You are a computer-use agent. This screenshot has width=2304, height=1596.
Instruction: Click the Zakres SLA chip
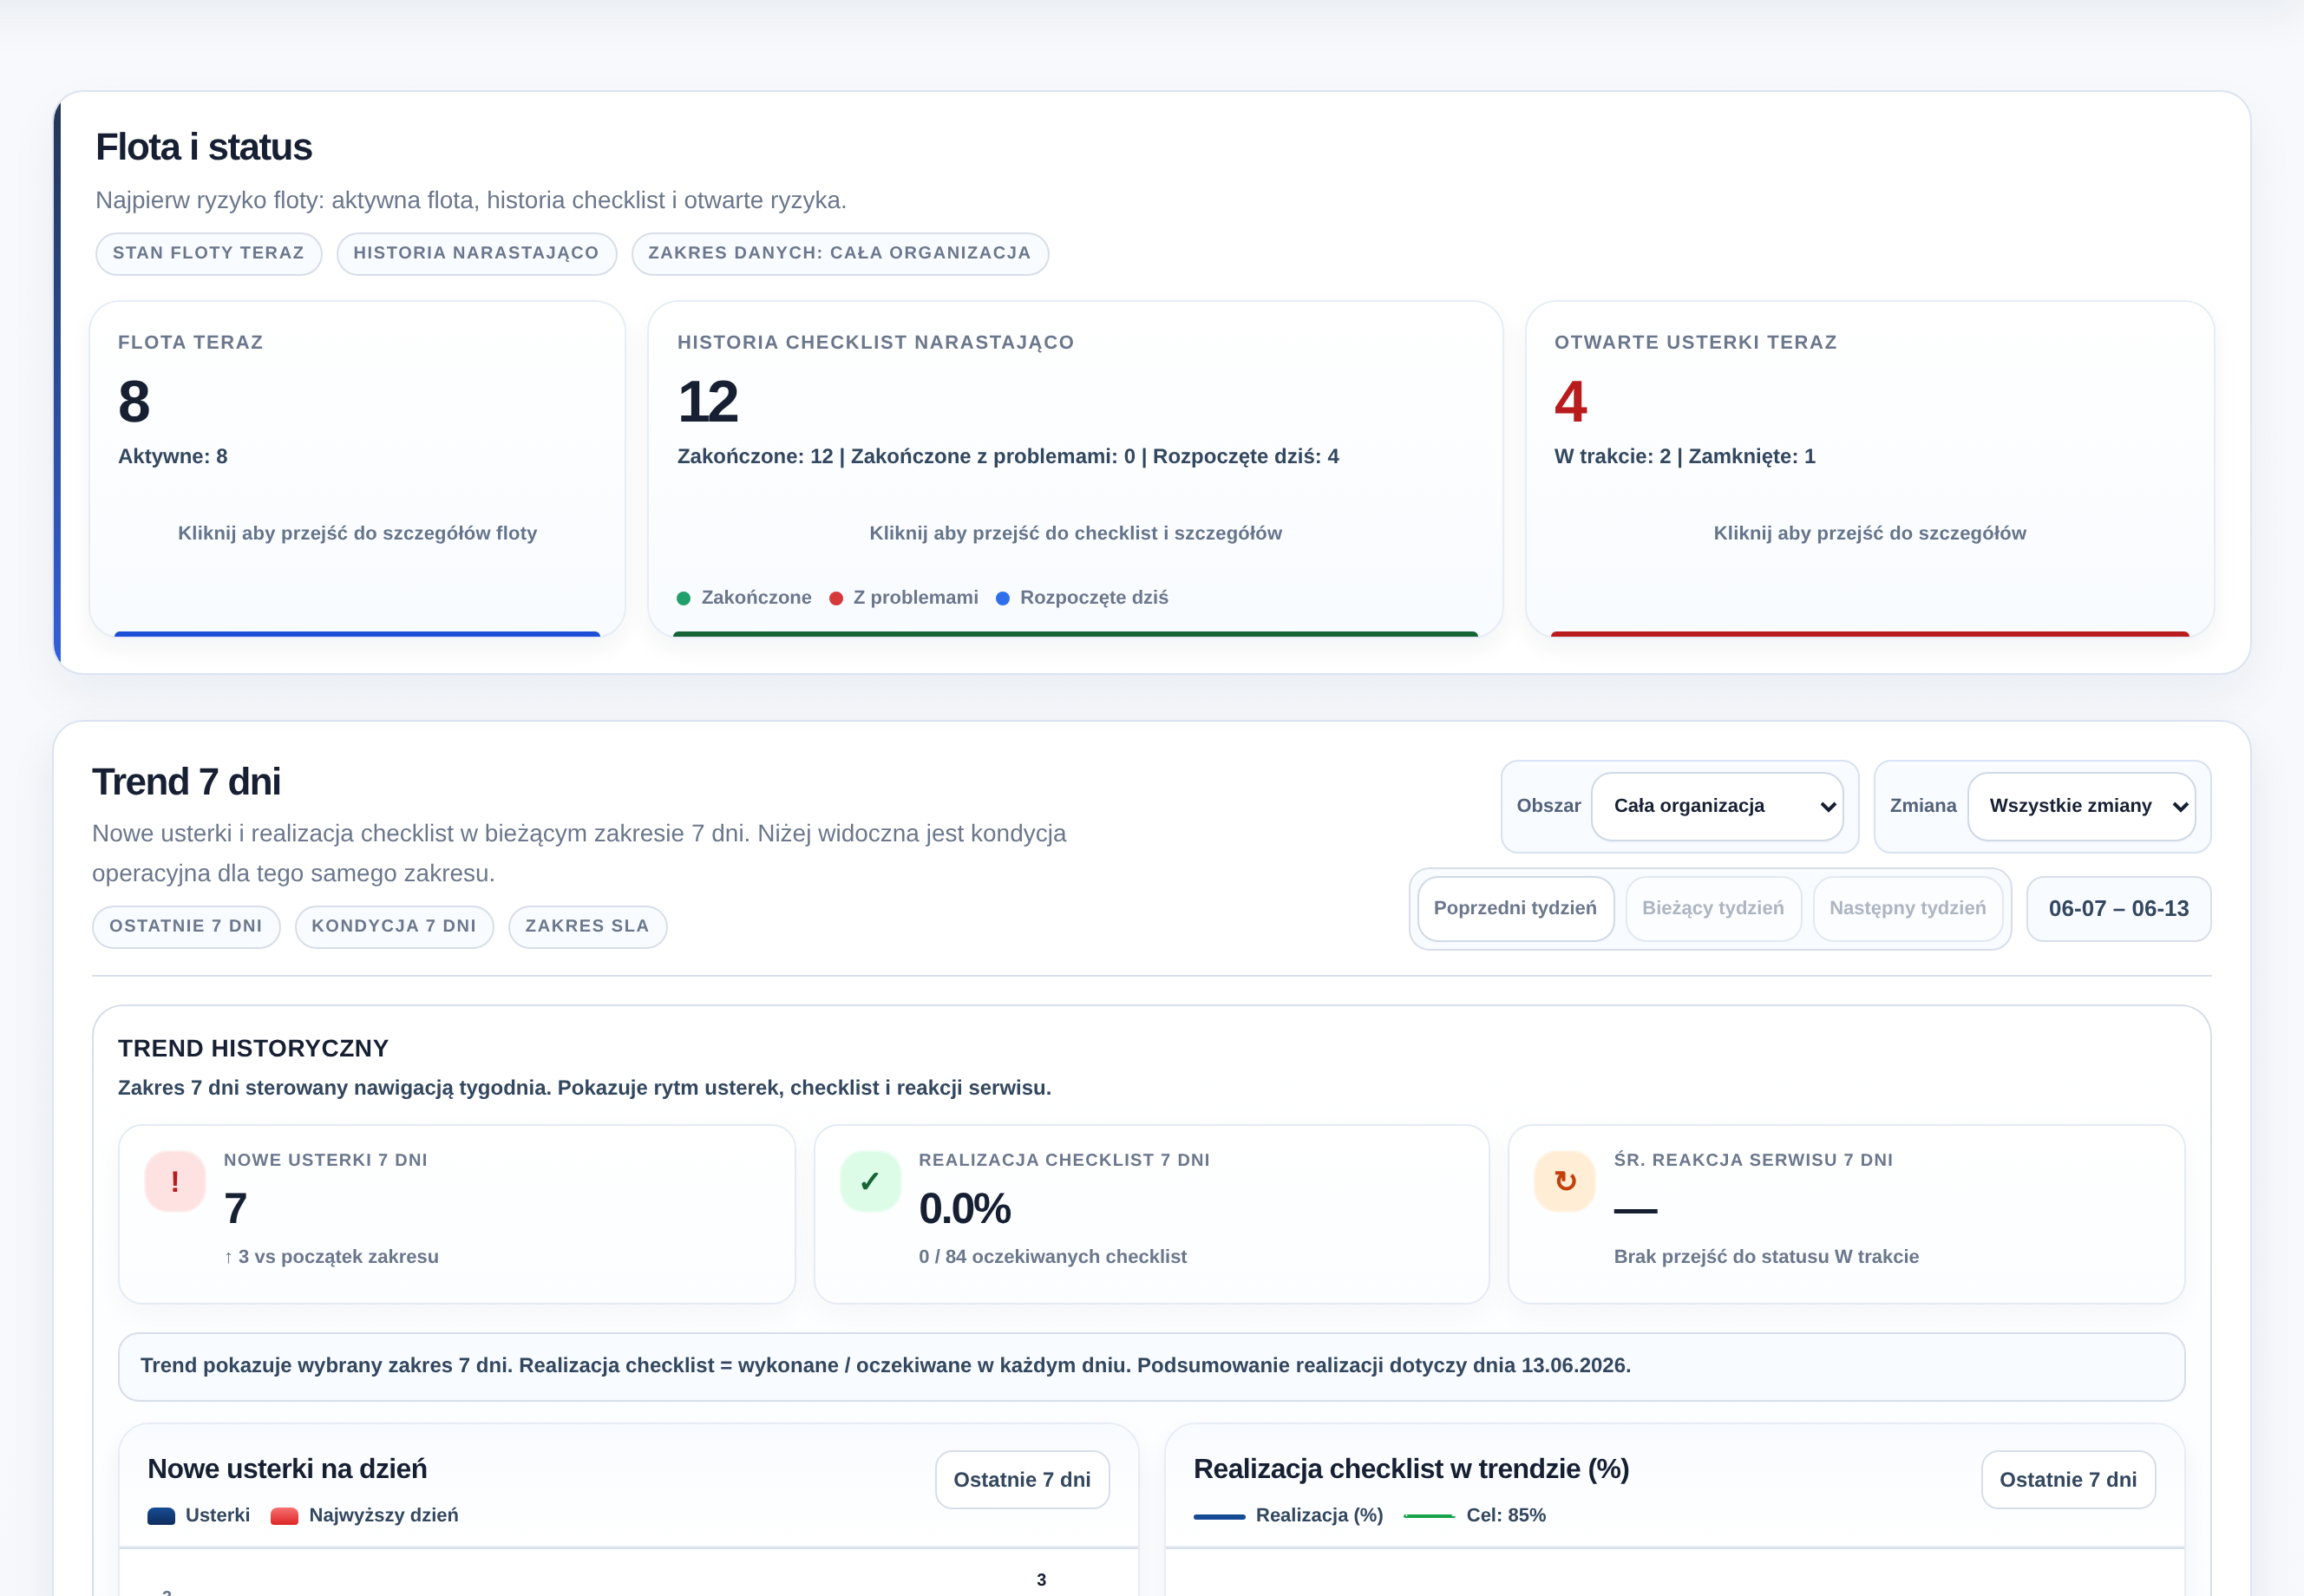tap(587, 926)
